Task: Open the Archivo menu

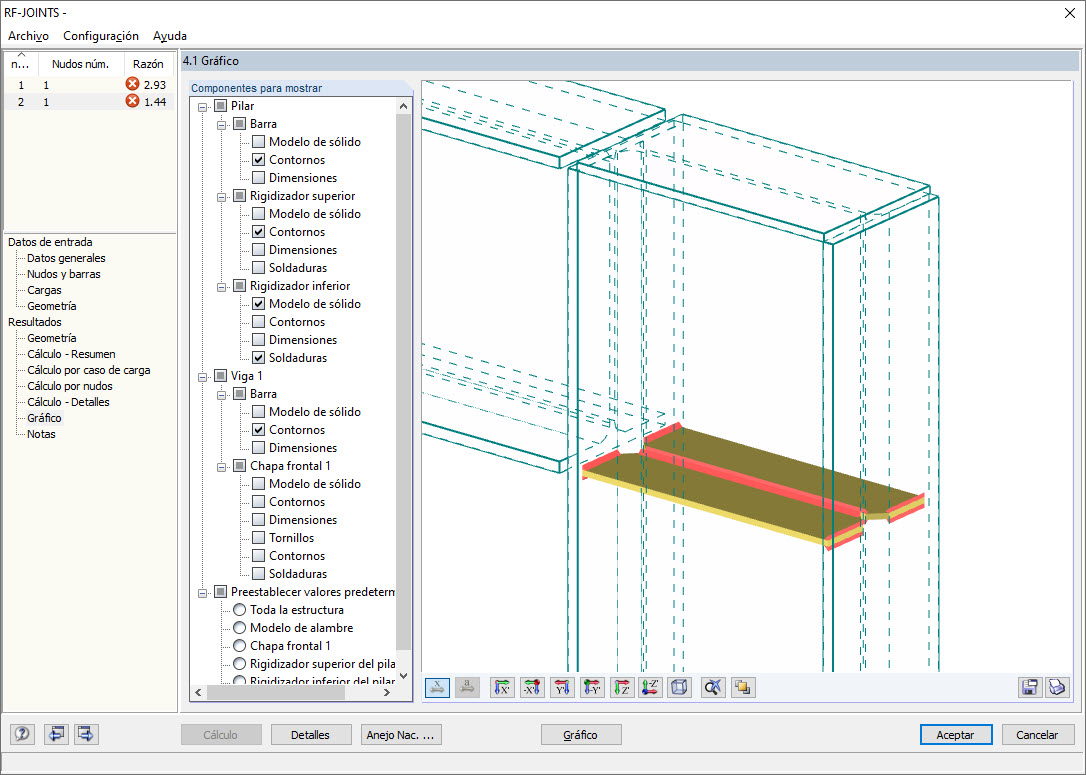Action: (x=28, y=35)
